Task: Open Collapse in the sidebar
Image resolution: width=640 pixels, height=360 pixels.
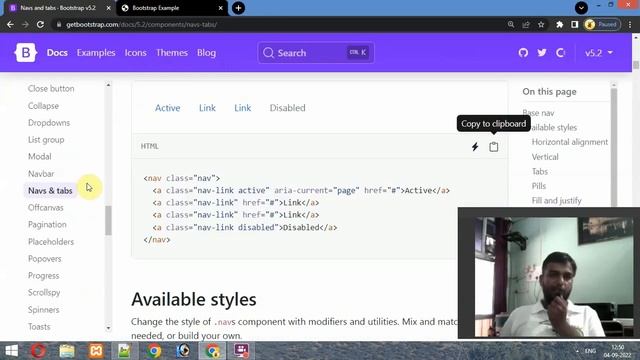Action: click(43, 106)
